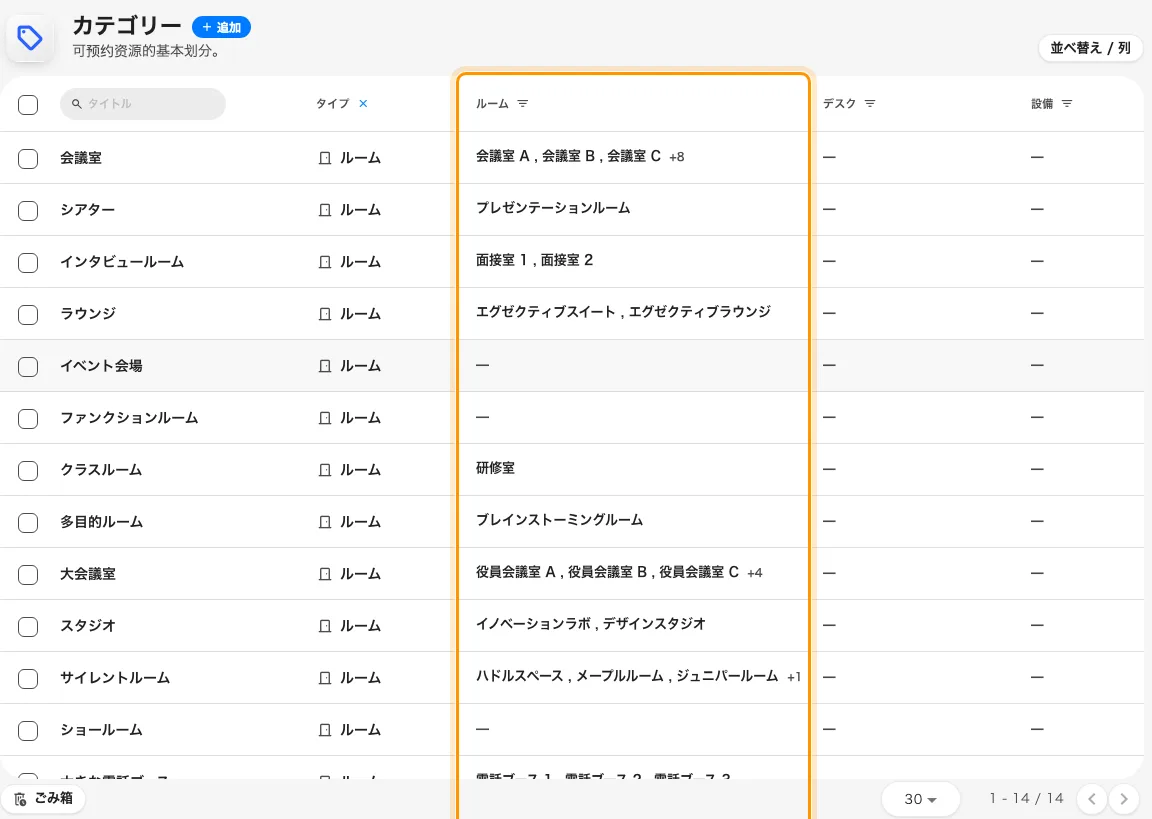Click the room type icon in クラスルーム row
1152x819 pixels.
(325, 470)
